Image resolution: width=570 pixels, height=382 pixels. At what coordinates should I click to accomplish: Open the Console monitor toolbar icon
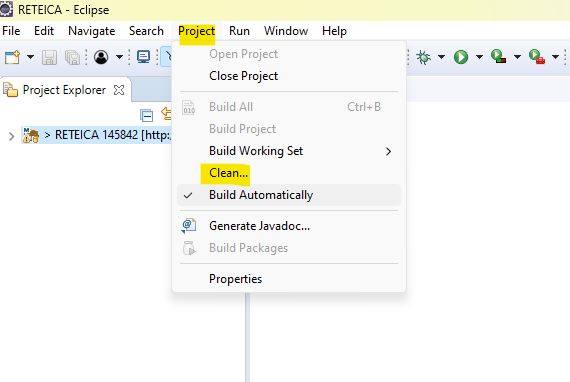point(144,57)
